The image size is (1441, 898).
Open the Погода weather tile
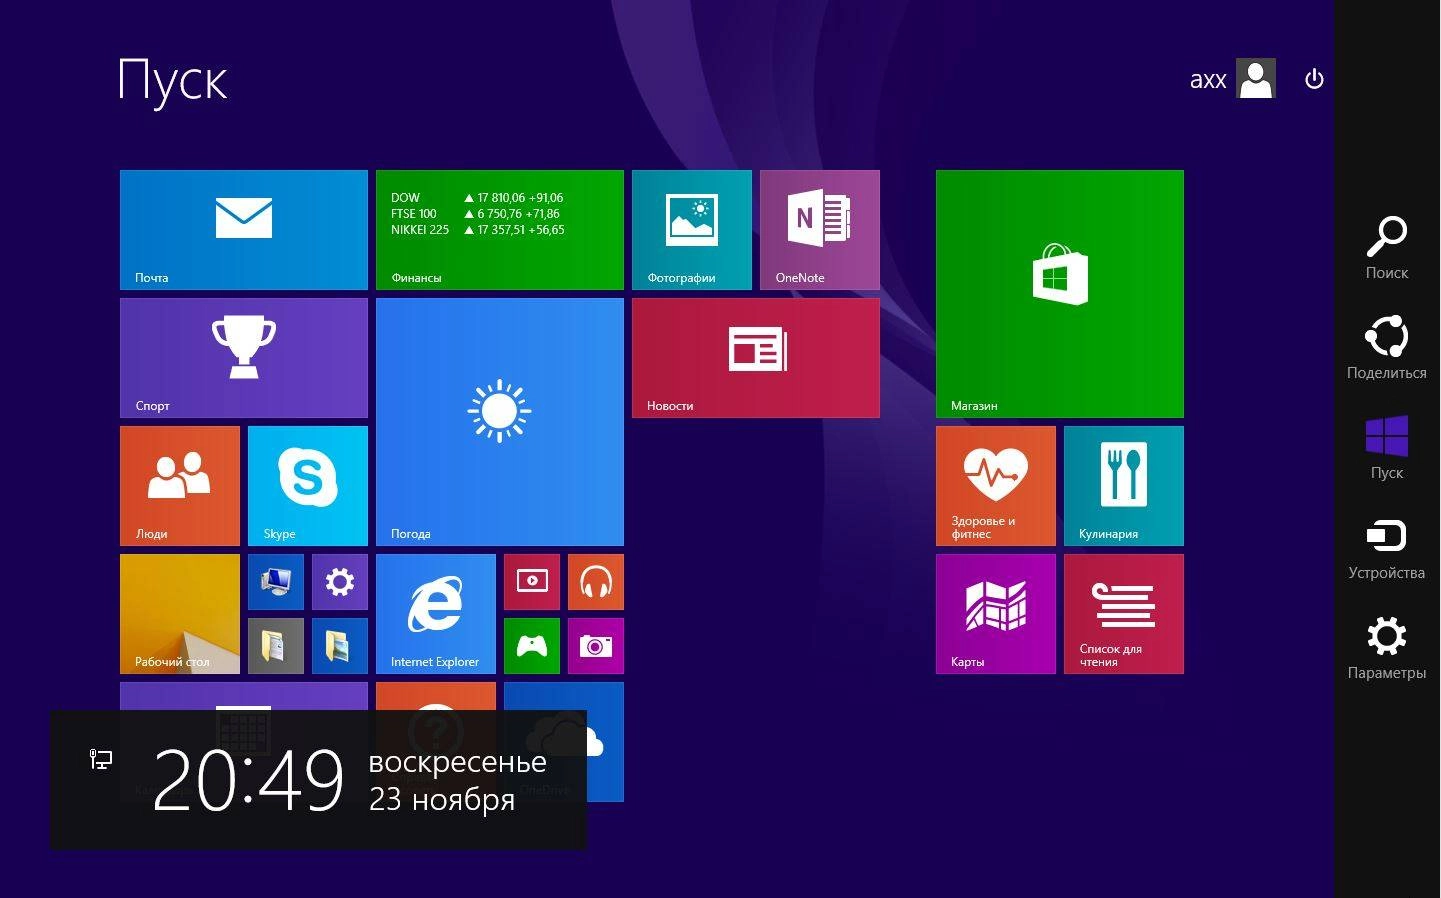coord(500,422)
